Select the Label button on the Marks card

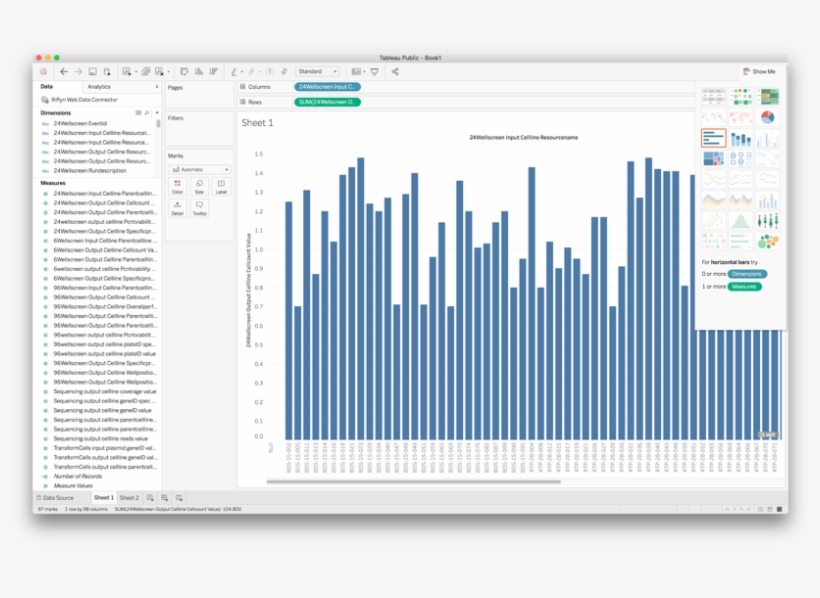click(221, 187)
